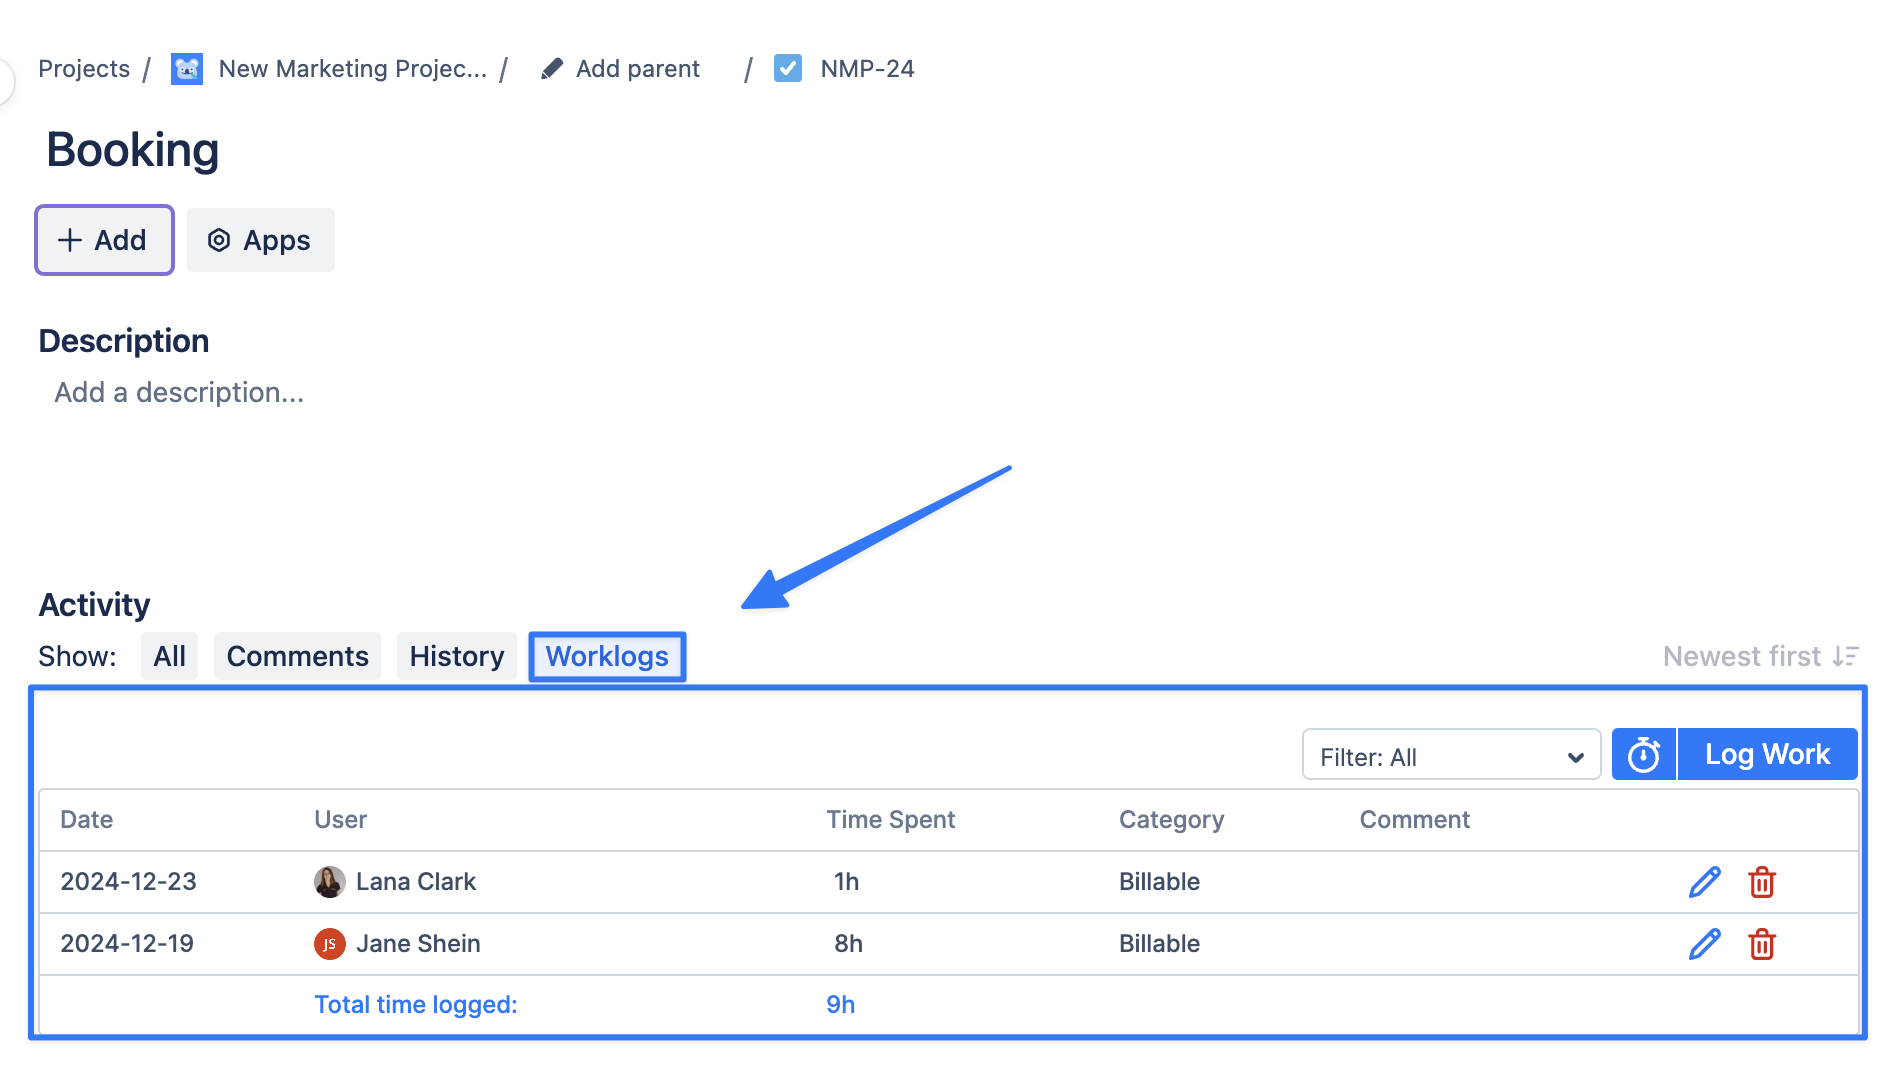The image size is (1898, 1078).
Task: Open the Apps menu button
Action: [260, 241]
